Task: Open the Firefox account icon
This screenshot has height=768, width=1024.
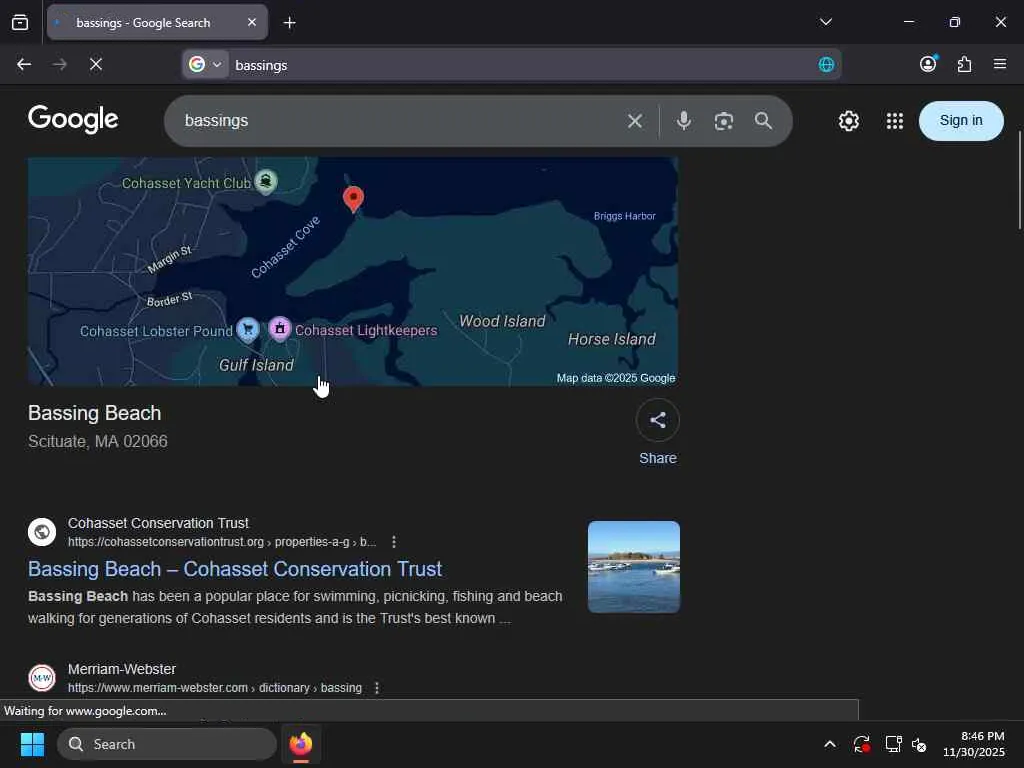Action: [928, 63]
